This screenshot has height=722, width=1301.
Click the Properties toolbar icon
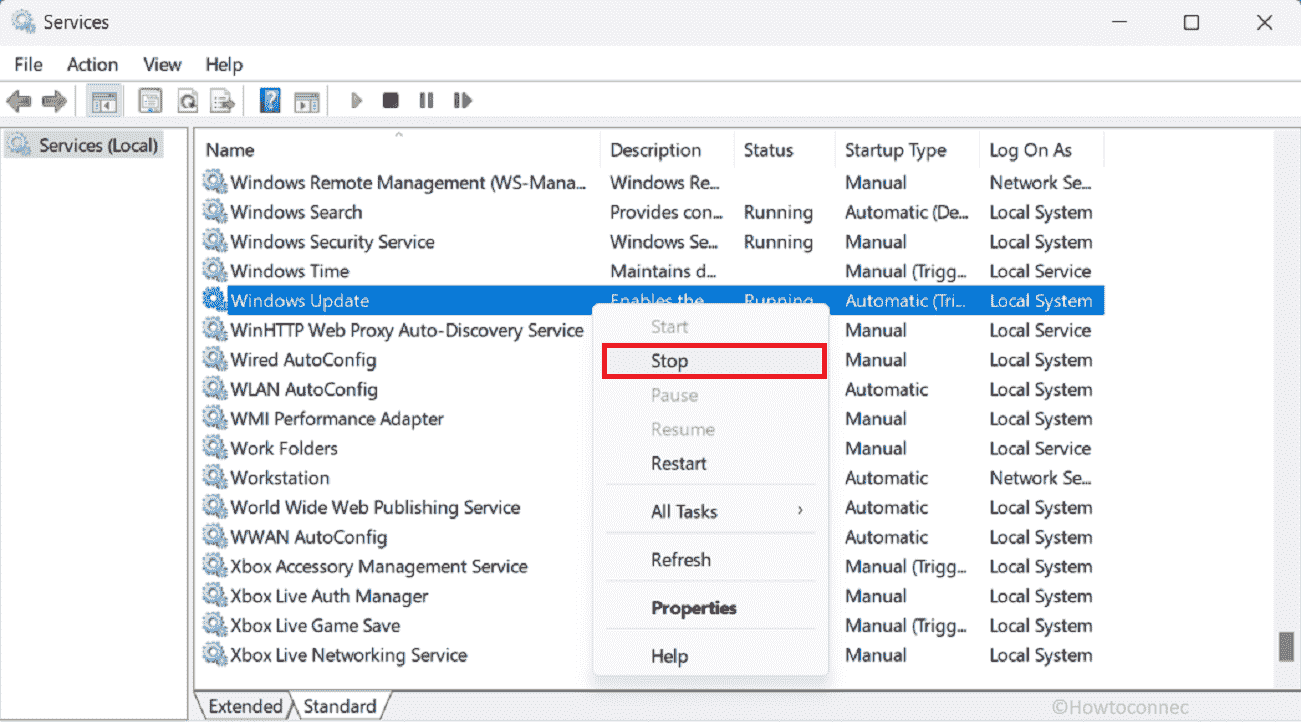coord(150,101)
